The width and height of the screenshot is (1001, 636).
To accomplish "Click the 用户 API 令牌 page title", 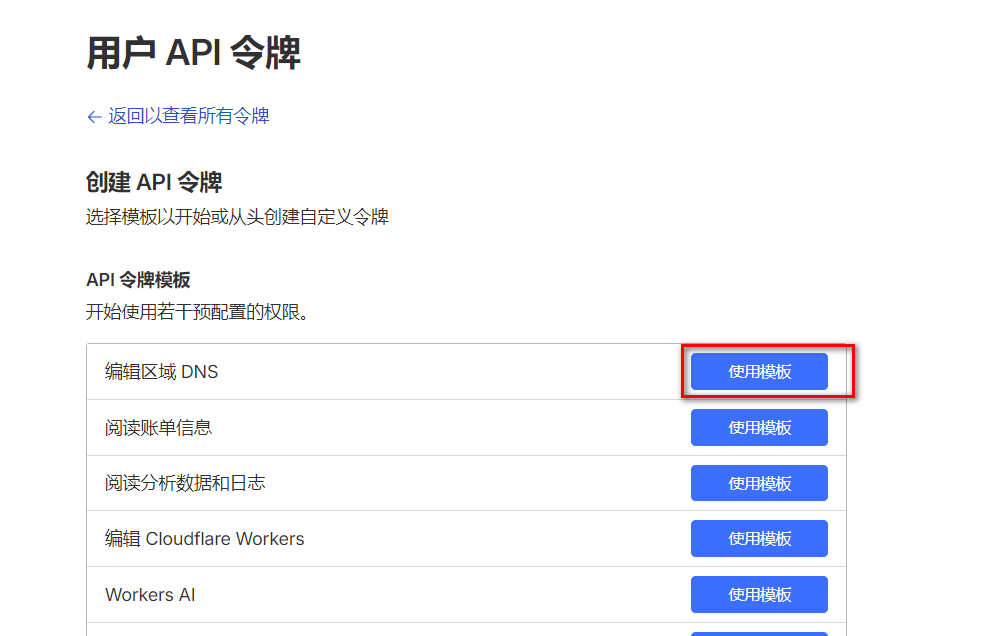I will click(x=193, y=53).
